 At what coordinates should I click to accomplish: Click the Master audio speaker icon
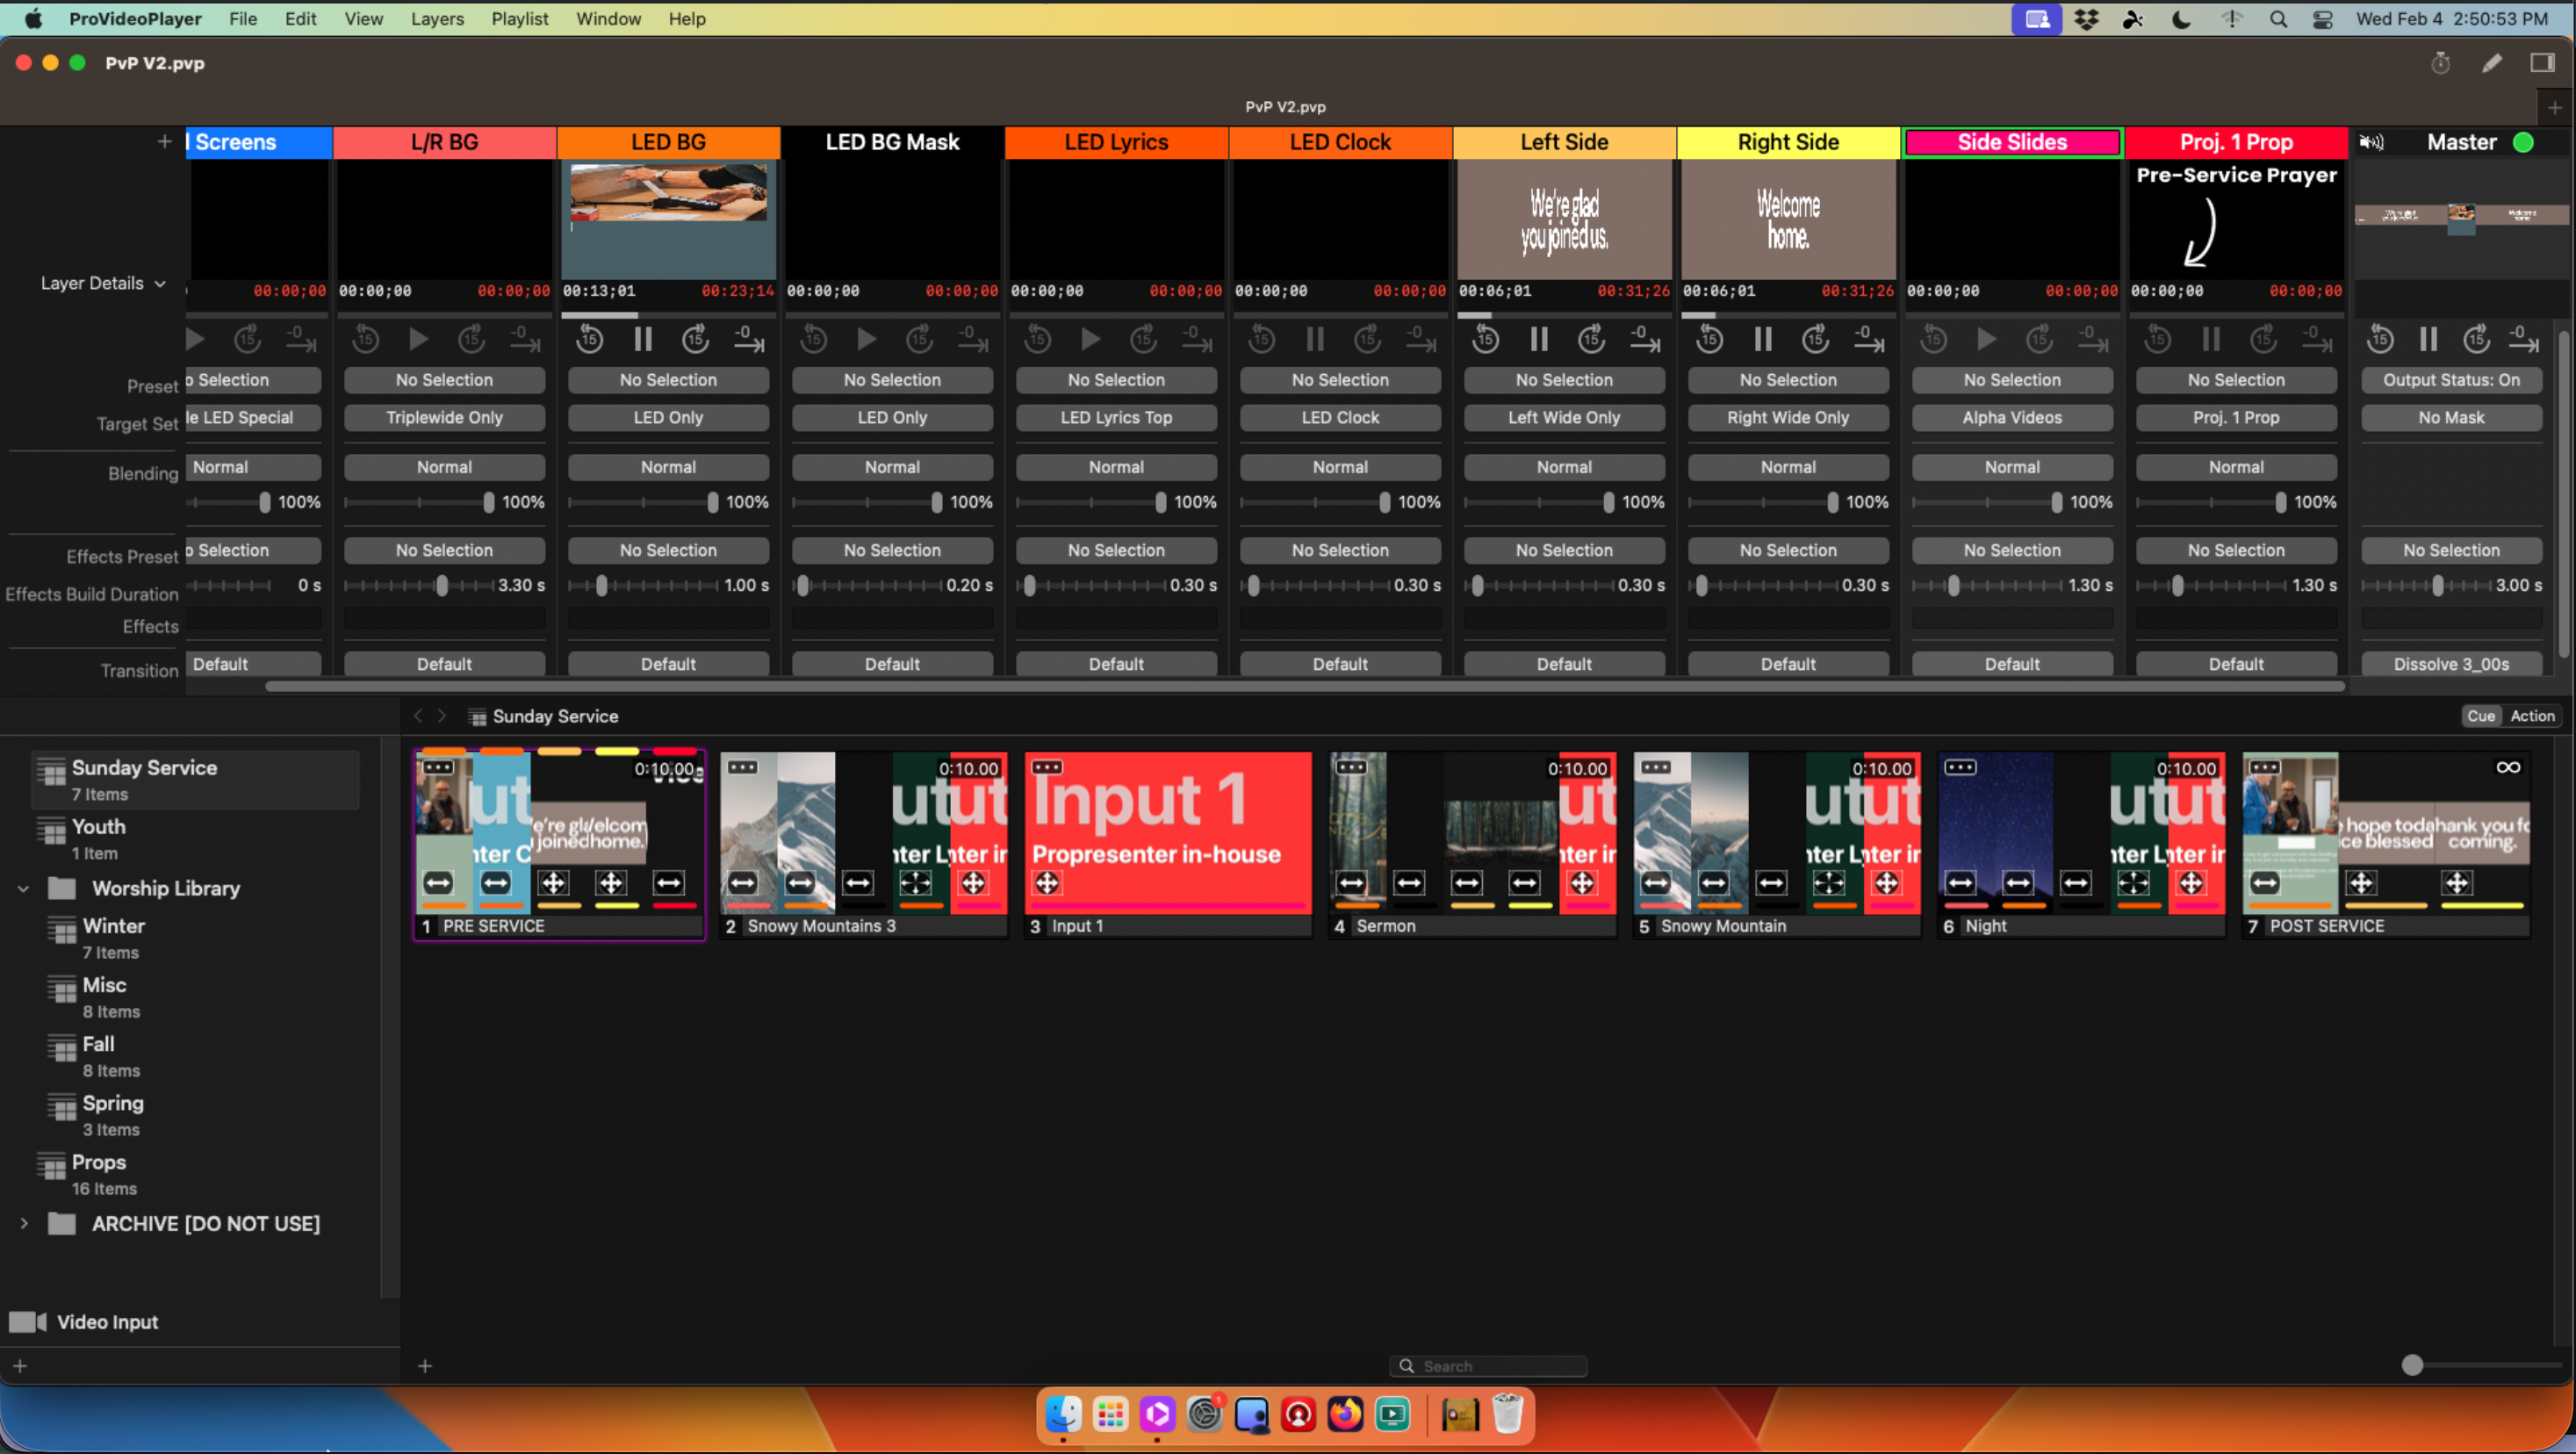(x=2371, y=142)
